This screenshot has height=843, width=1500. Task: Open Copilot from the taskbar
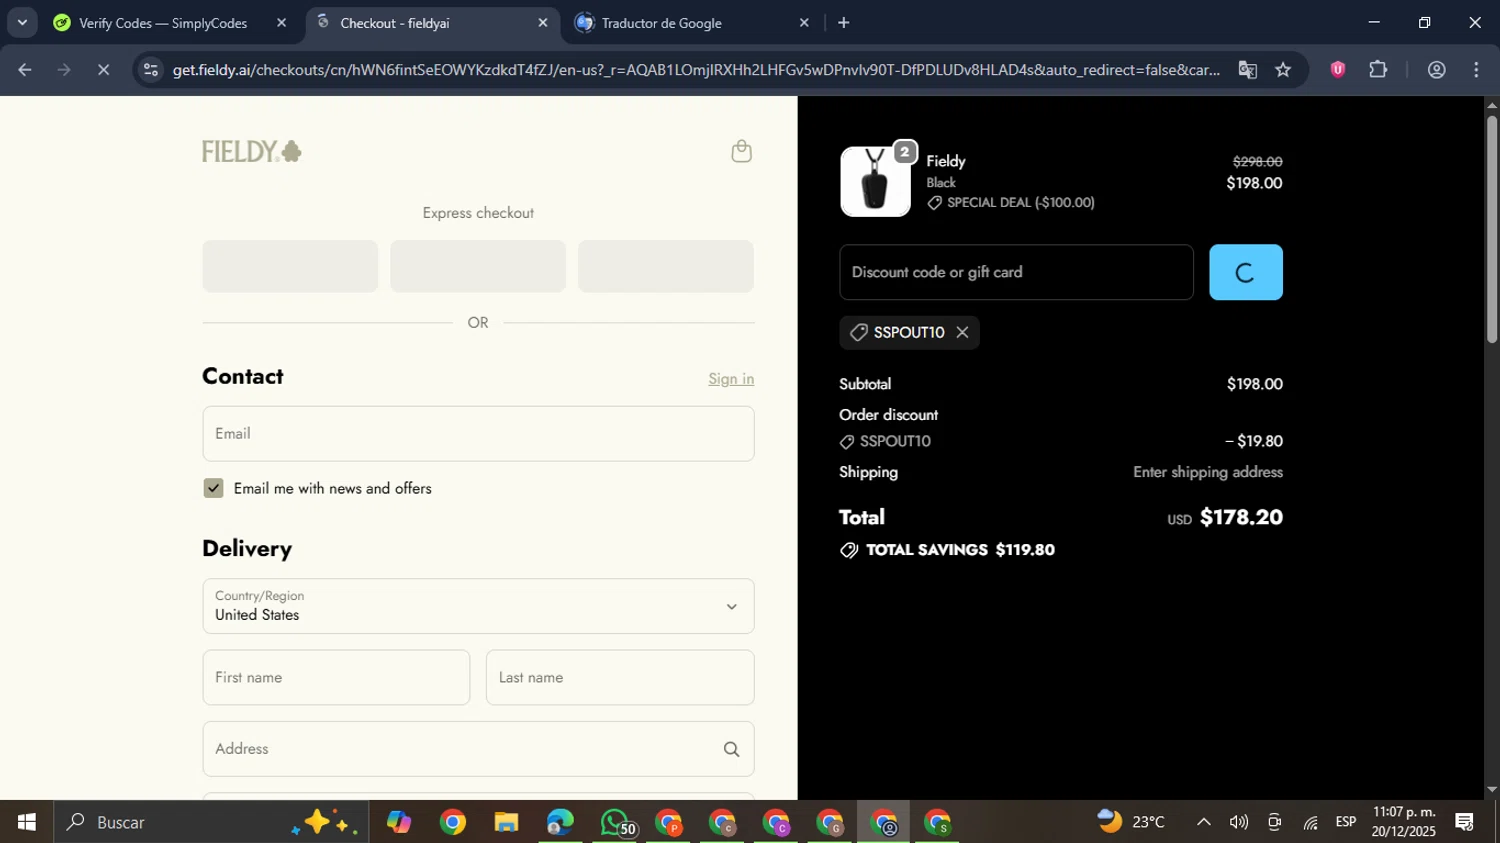(x=399, y=823)
